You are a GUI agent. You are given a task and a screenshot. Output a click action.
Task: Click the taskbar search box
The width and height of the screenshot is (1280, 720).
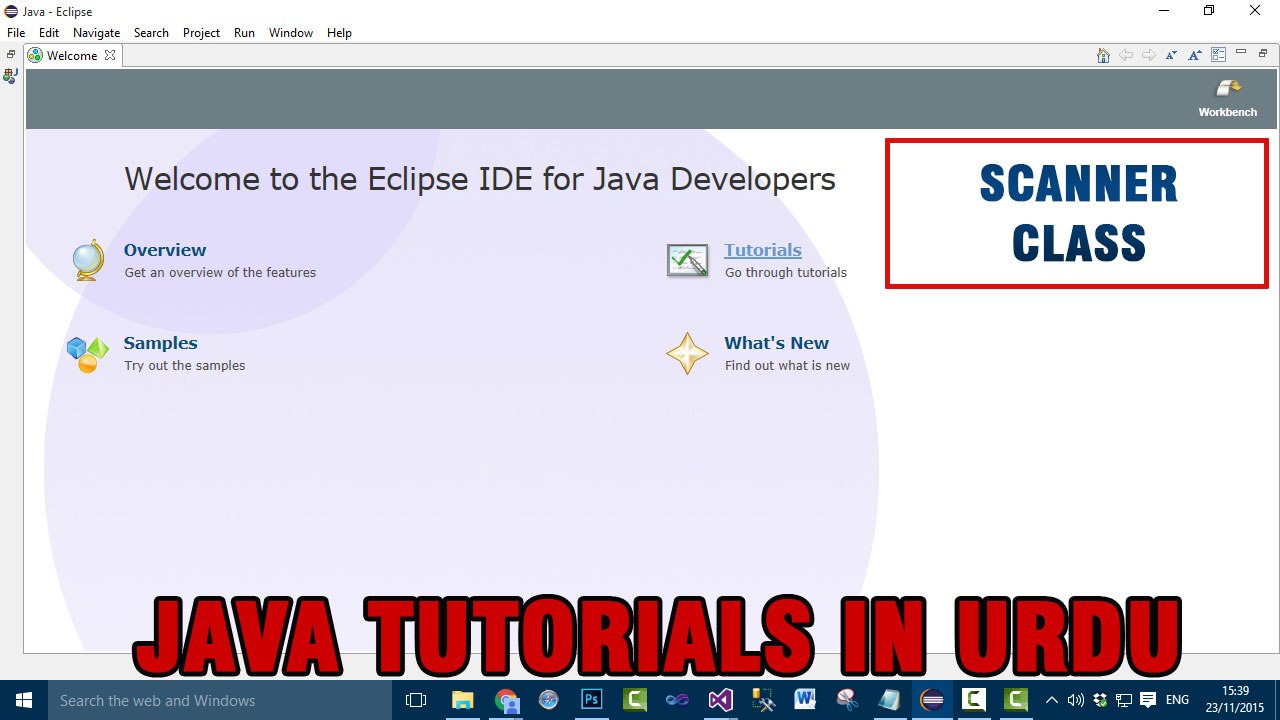point(218,700)
